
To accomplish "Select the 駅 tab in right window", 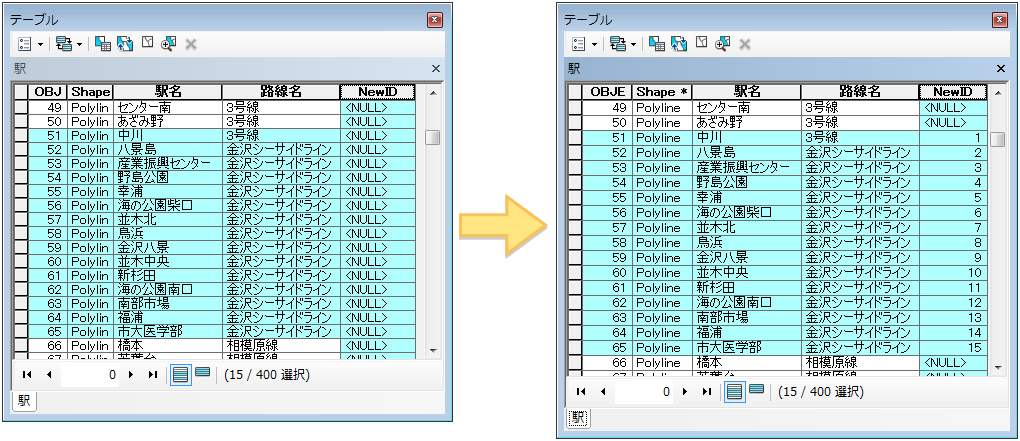I will click(x=576, y=417).
